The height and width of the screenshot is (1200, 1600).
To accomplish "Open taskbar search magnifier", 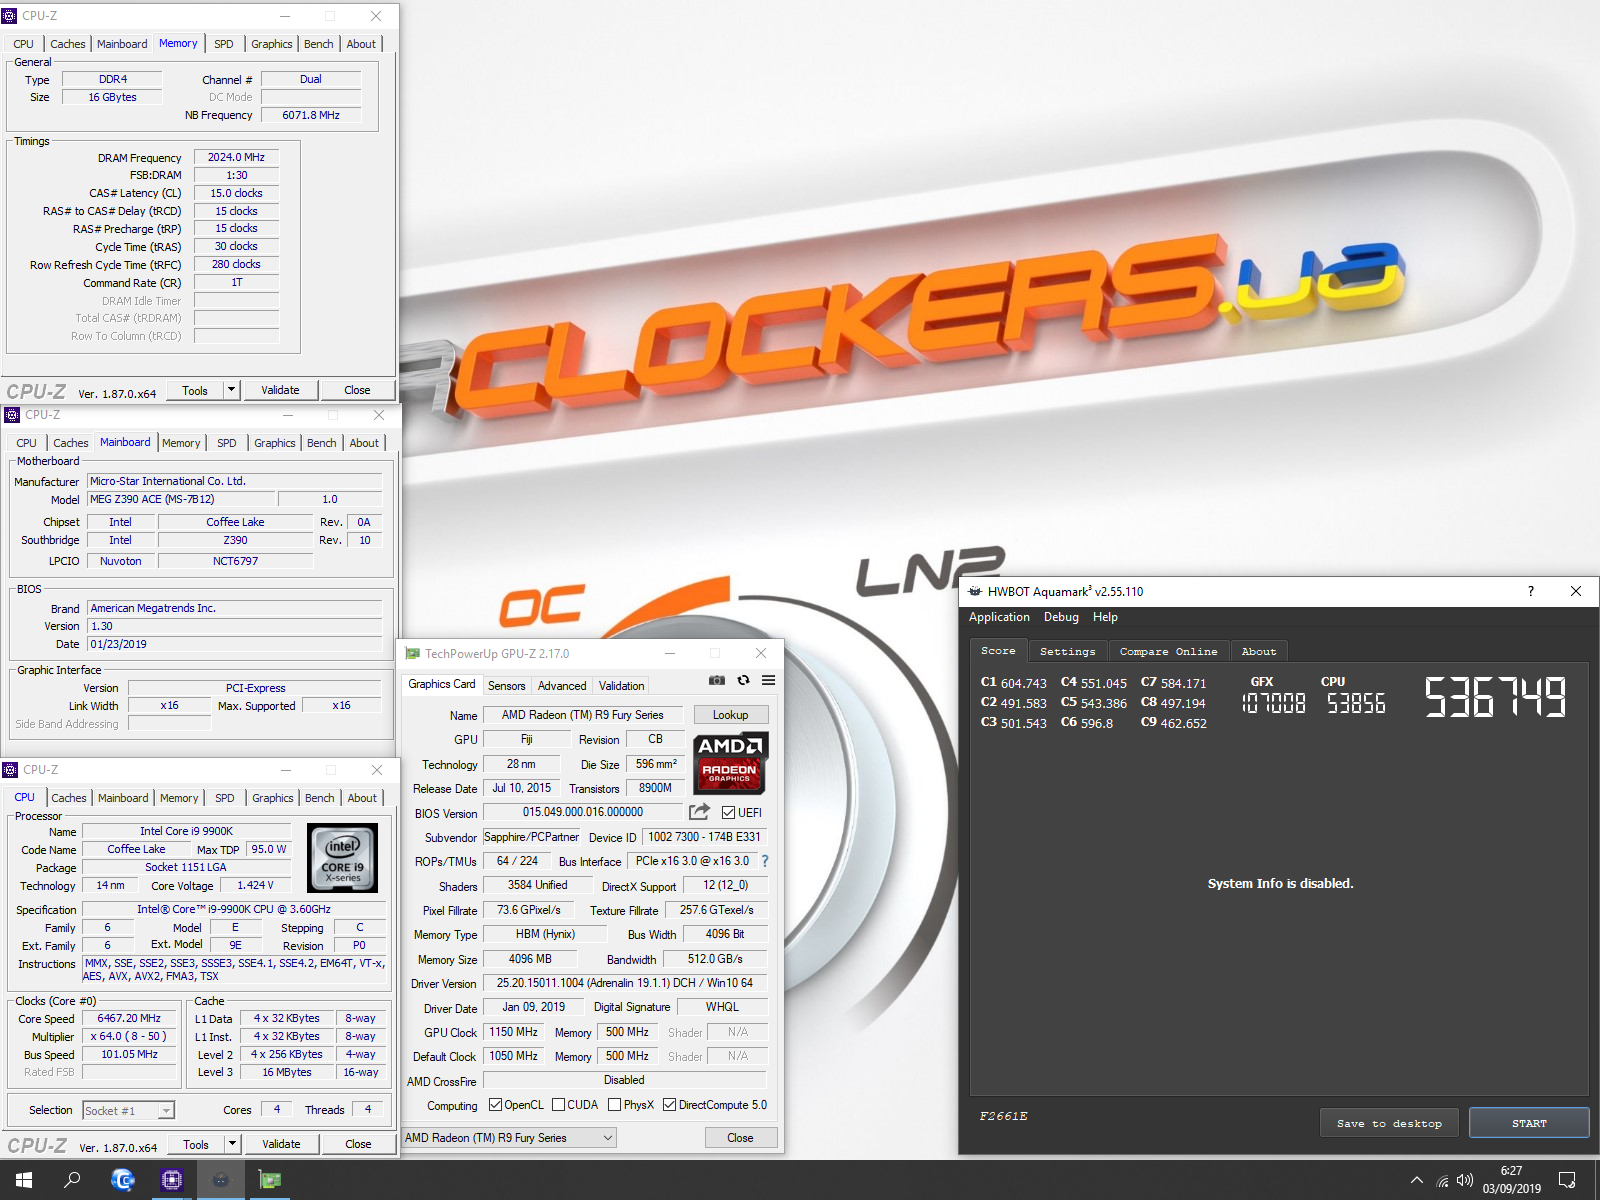I will pyautogui.click(x=72, y=1180).
